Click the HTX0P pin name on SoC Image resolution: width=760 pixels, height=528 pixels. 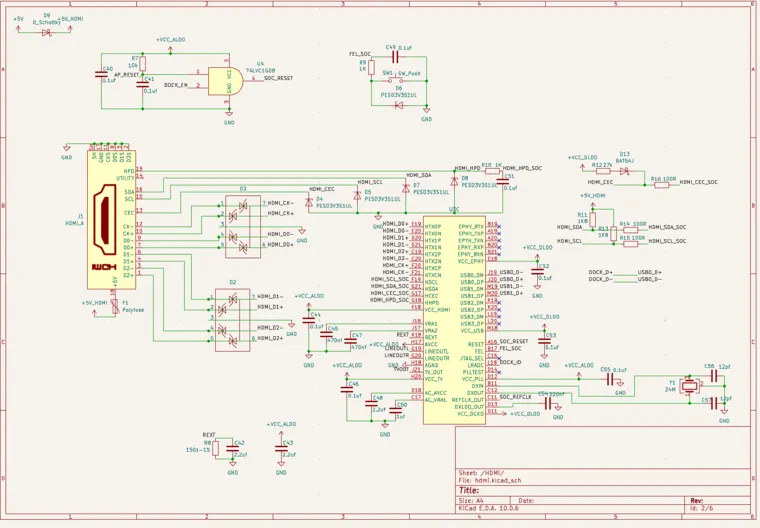(x=433, y=226)
